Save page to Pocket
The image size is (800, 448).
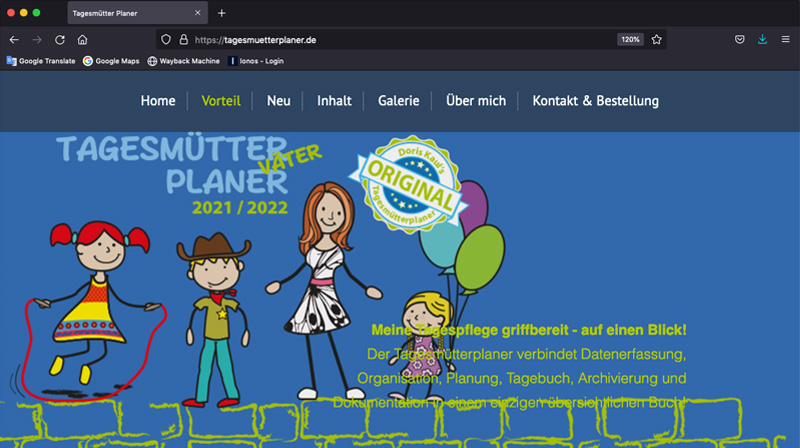click(739, 40)
